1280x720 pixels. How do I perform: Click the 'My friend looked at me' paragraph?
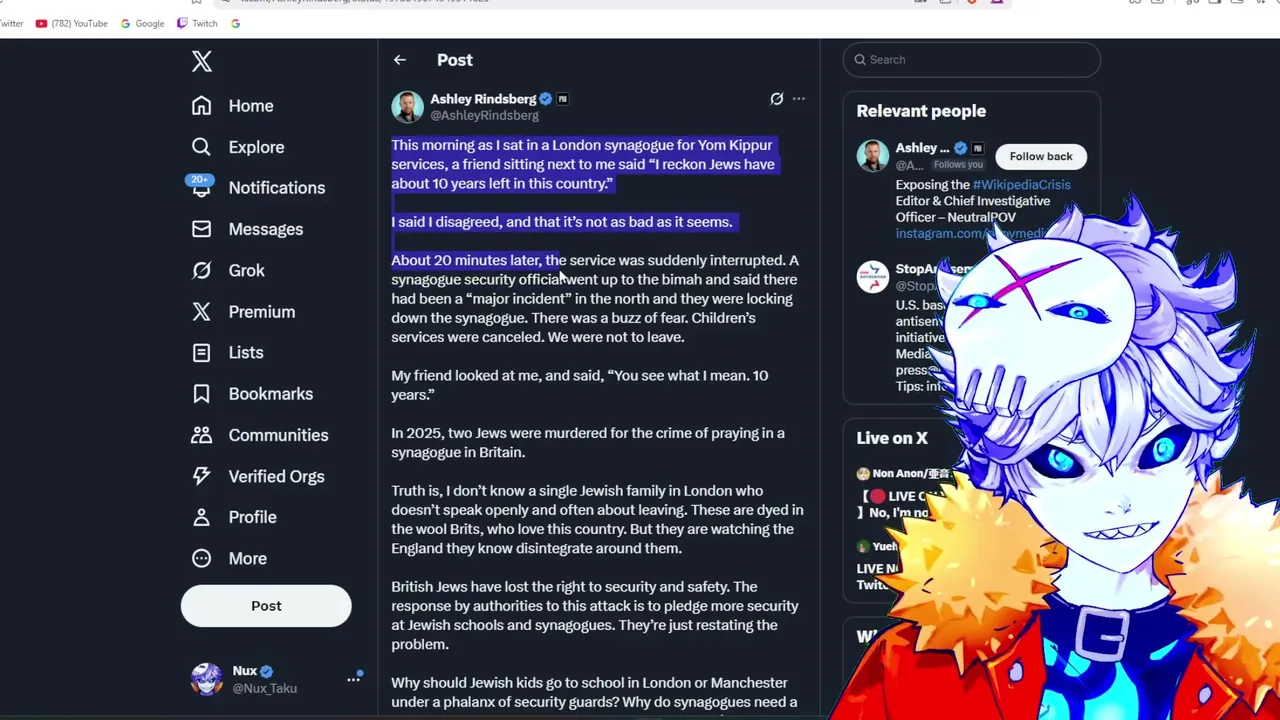[x=580, y=385]
